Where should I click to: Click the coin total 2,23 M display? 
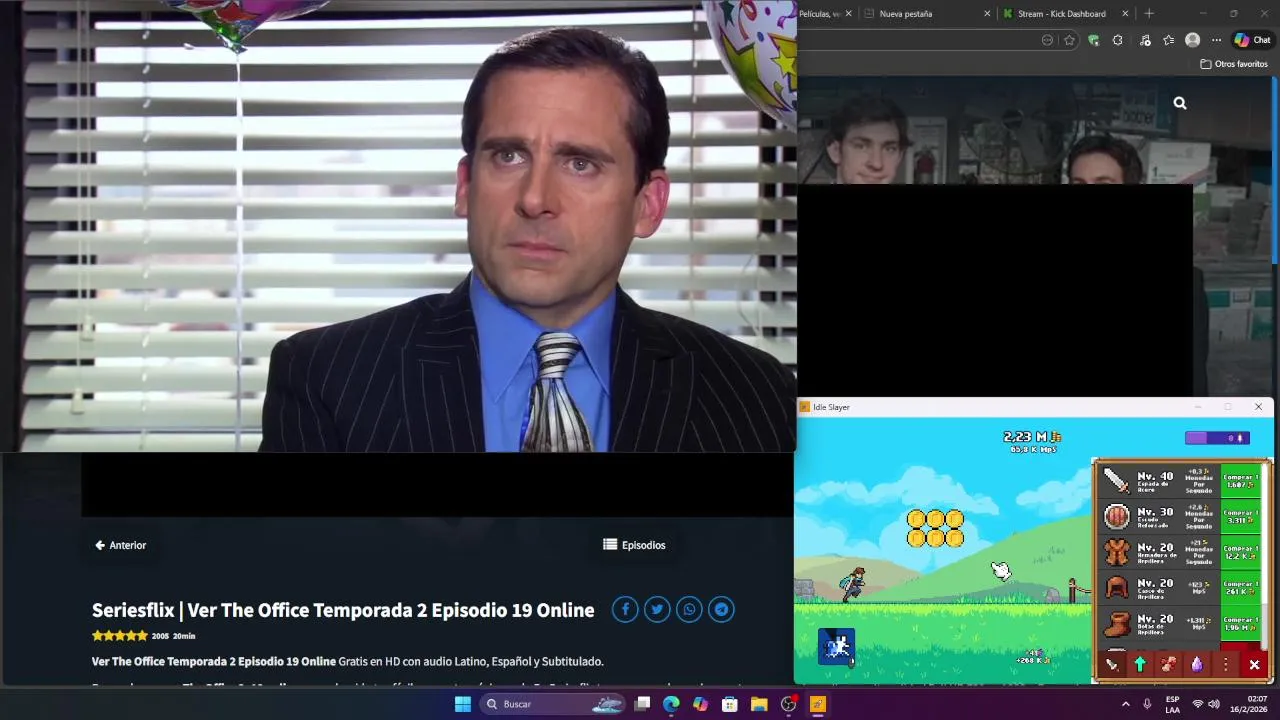[x=1032, y=437]
